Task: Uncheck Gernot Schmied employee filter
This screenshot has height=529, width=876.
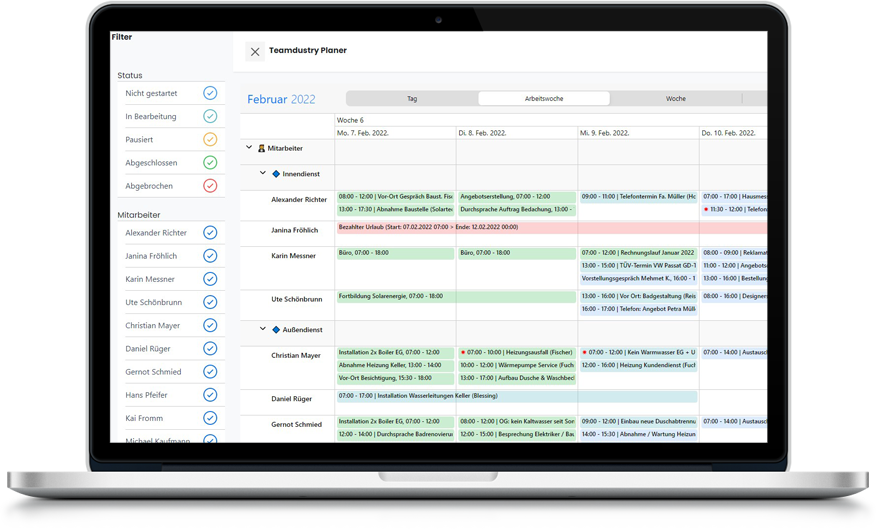Action: [x=210, y=371]
